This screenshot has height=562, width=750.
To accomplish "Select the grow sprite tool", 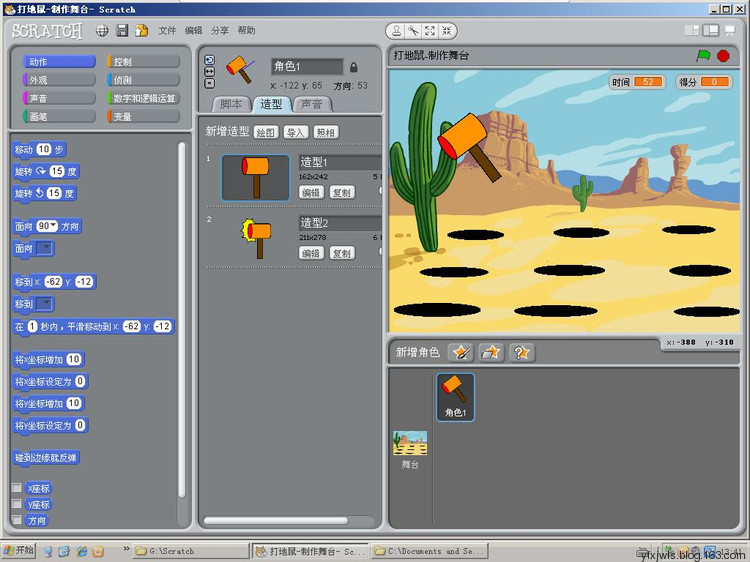I will [x=430, y=31].
